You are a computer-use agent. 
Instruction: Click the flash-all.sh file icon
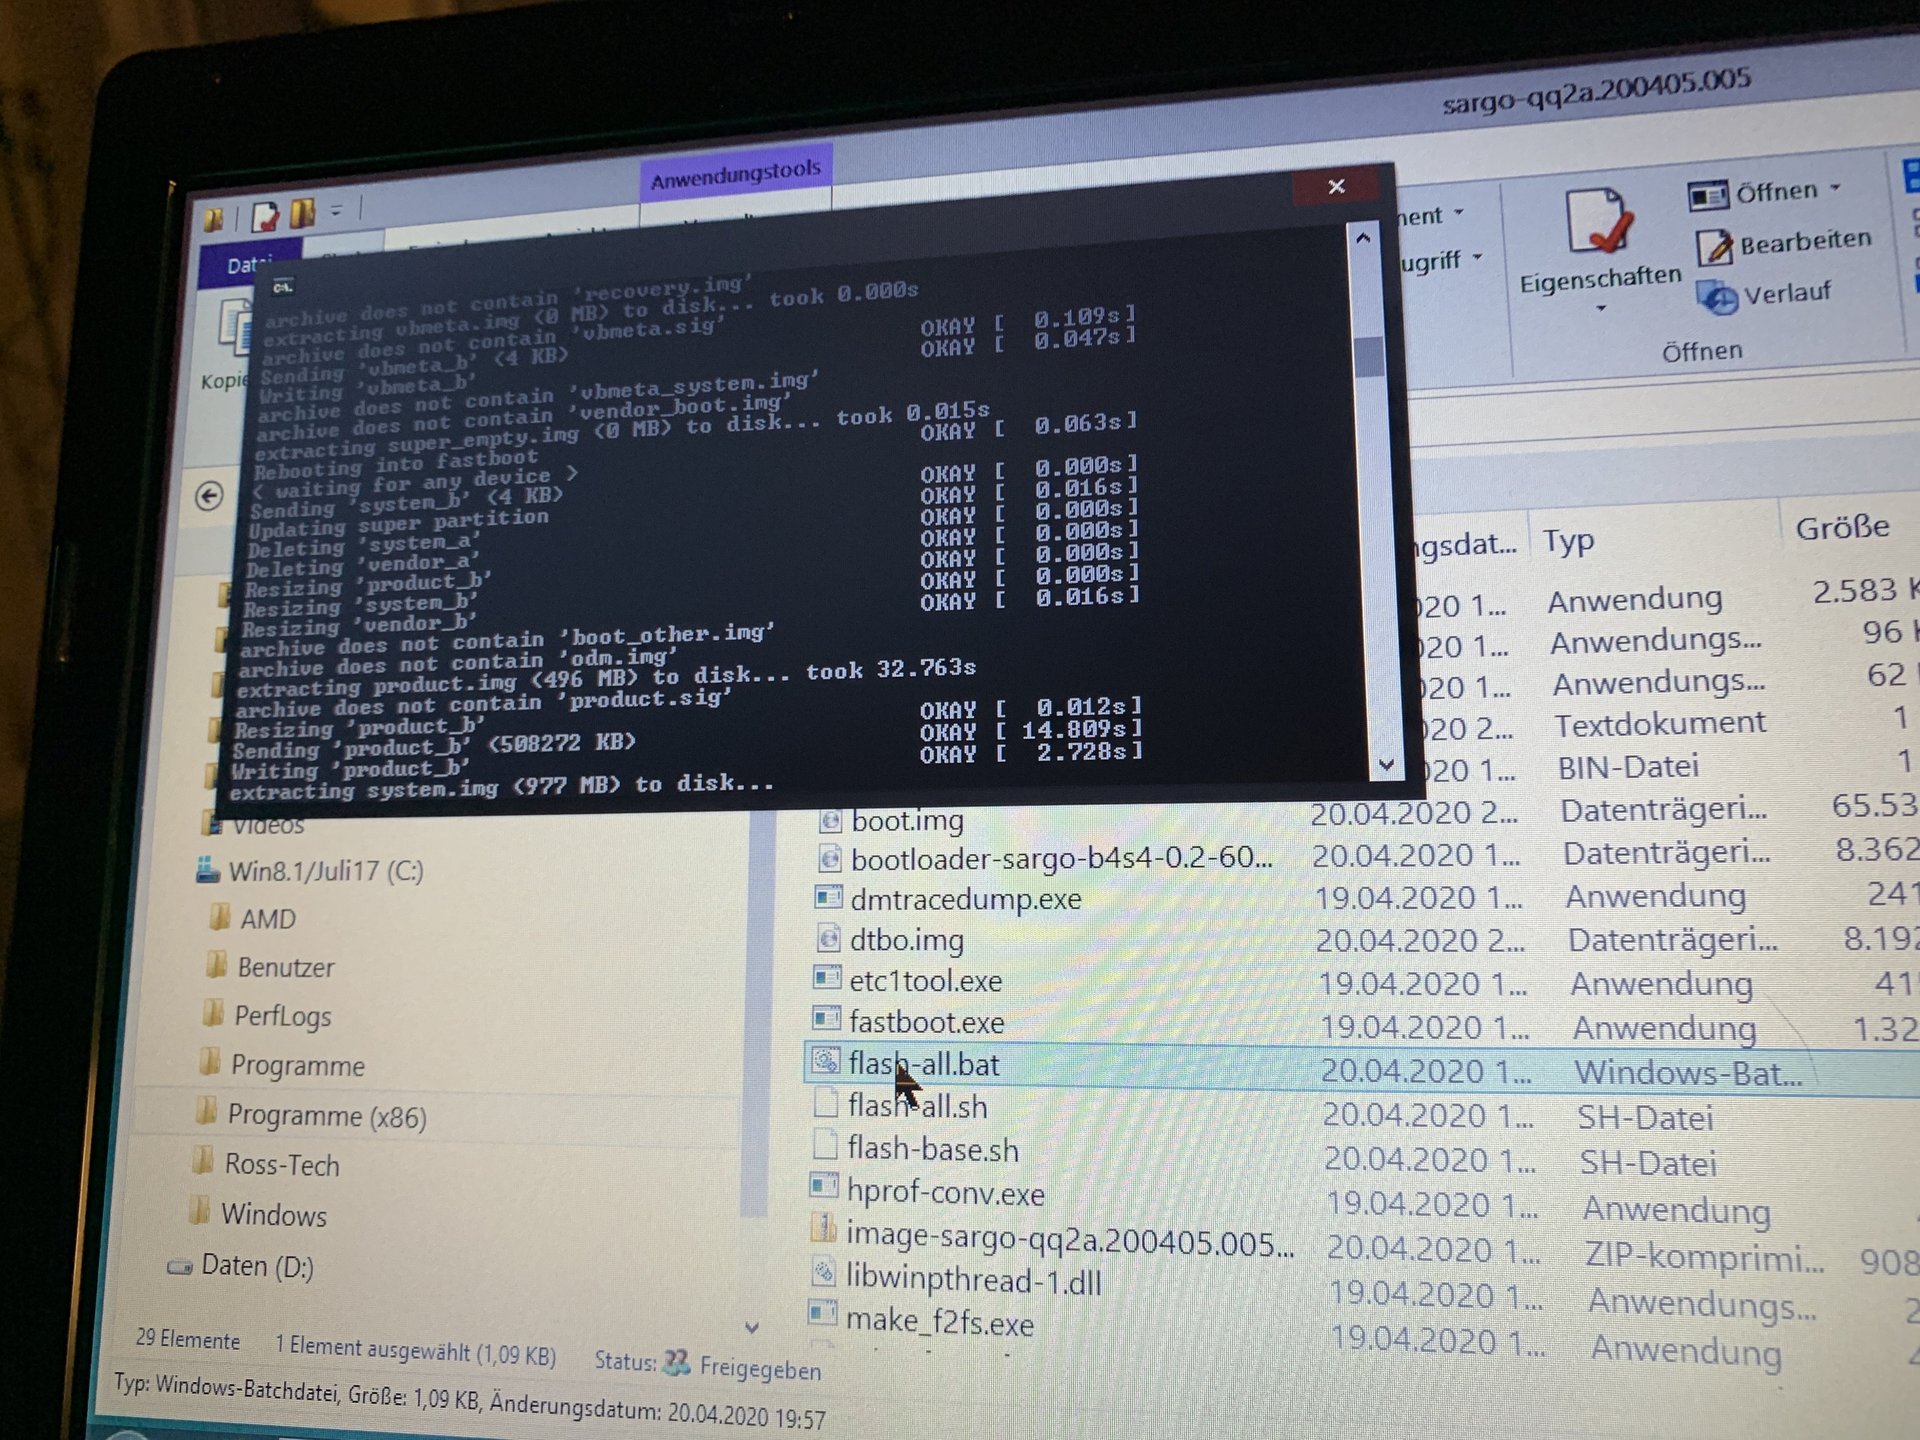tap(825, 1103)
